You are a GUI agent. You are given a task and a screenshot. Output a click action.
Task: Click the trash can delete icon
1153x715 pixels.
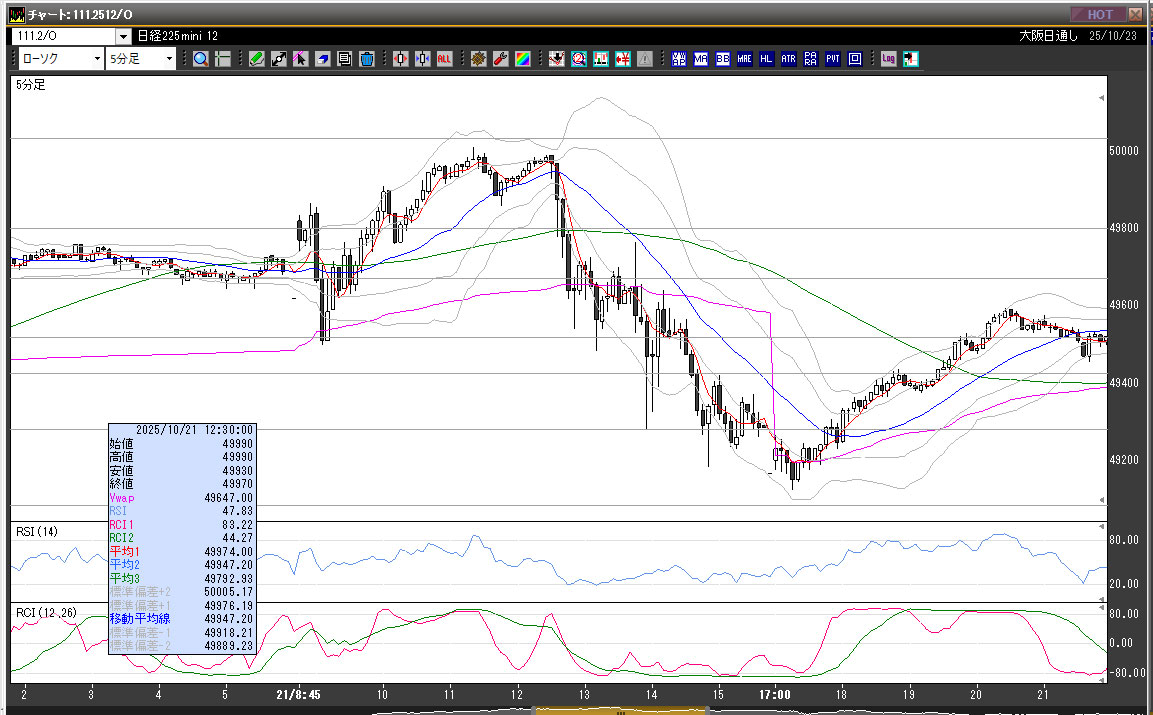pyautogui.click(x=367, y=59)
